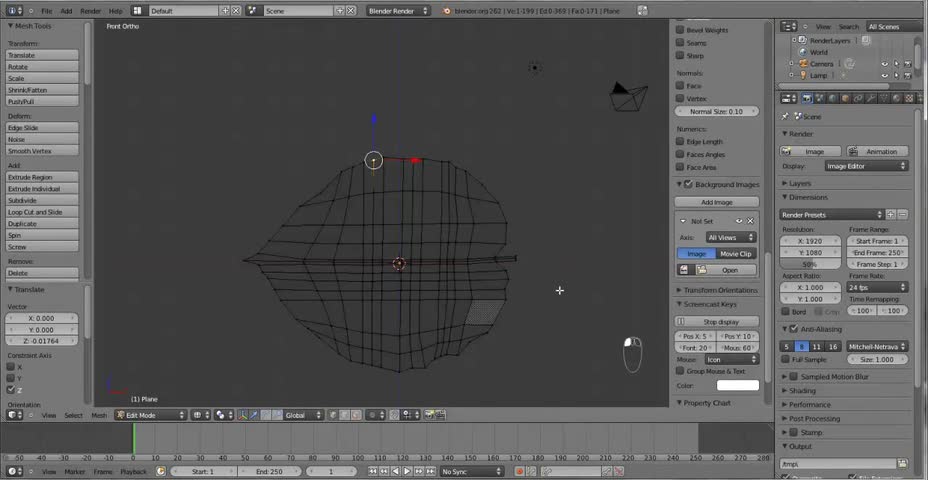This screenshot has width=928, height=480.
Task: Click the Add Image button
Action: pos(717,202)
